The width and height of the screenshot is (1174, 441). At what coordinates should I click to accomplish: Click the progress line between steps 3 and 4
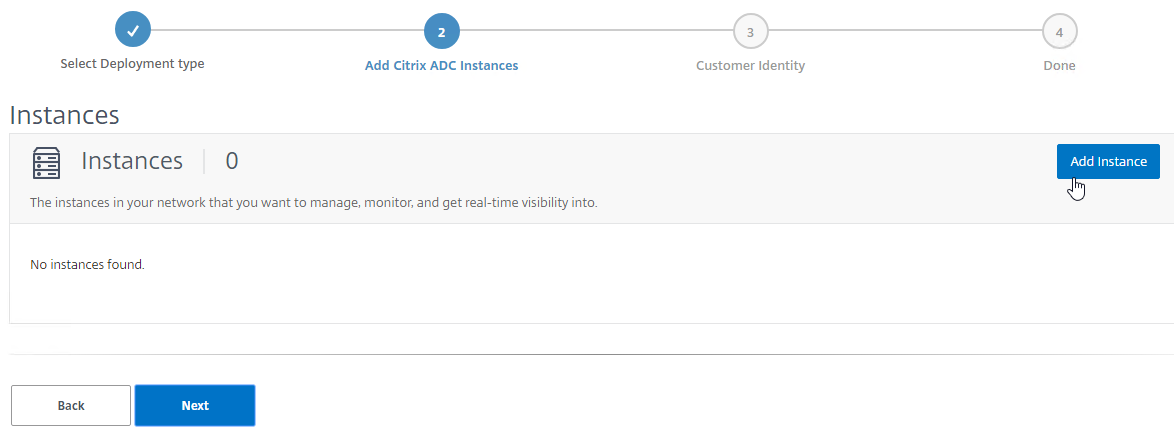point(905,31)
